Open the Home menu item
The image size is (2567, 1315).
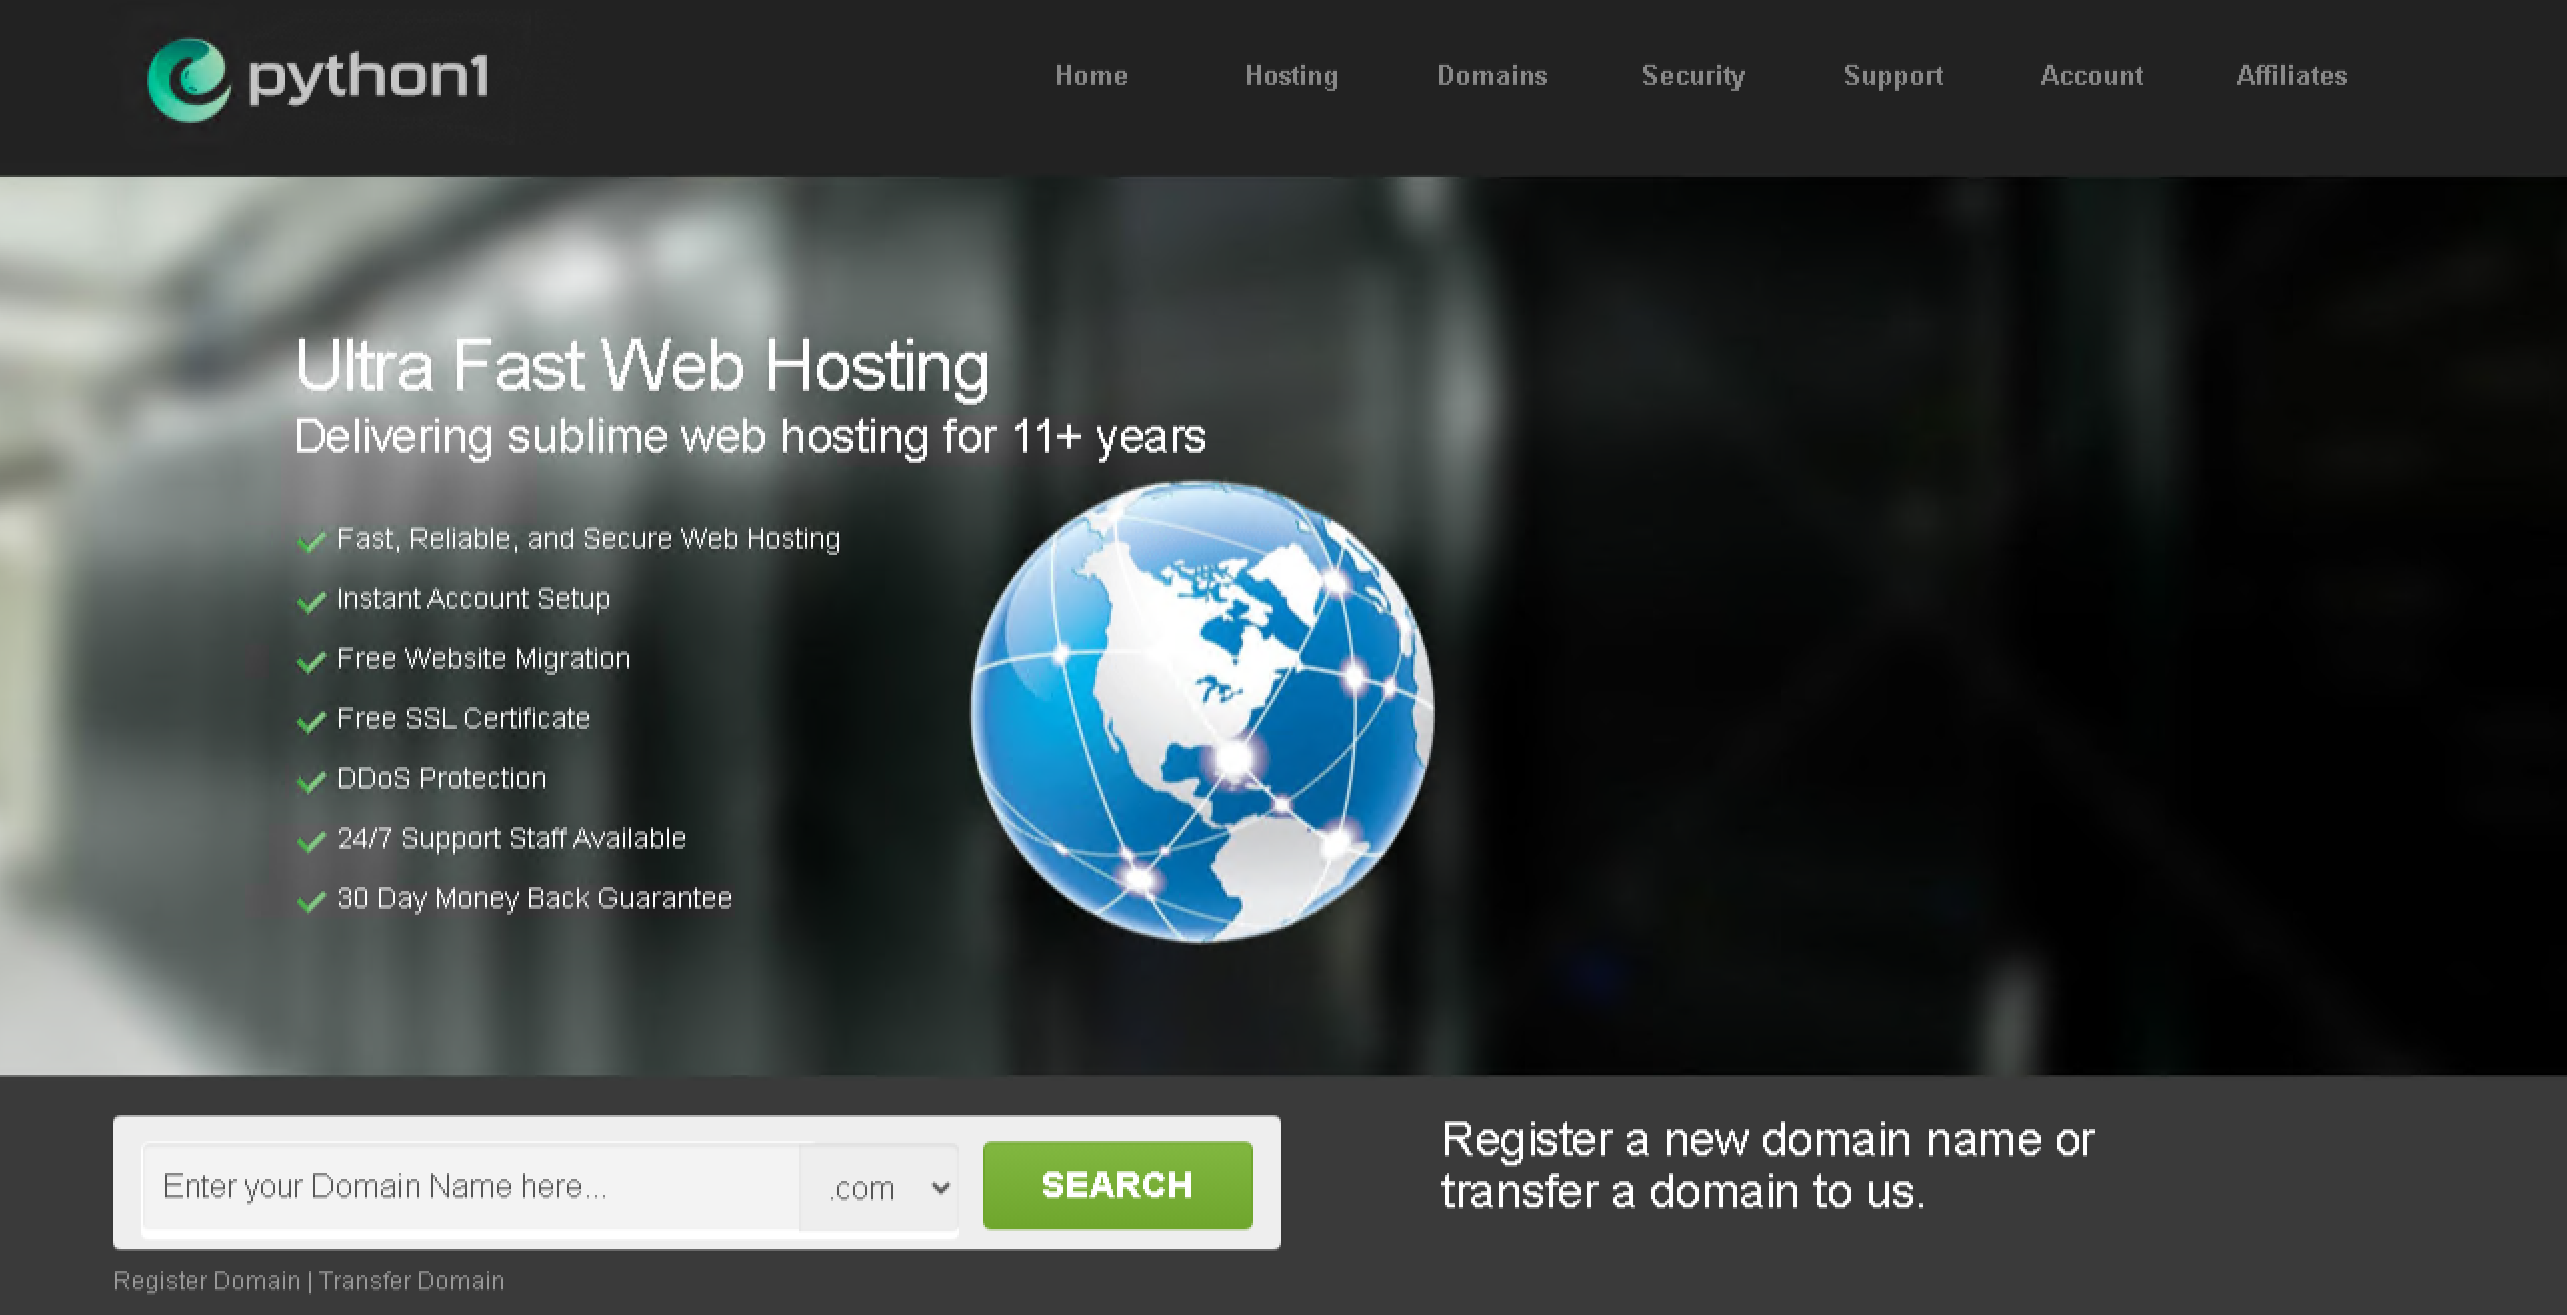click(1091, 76)
